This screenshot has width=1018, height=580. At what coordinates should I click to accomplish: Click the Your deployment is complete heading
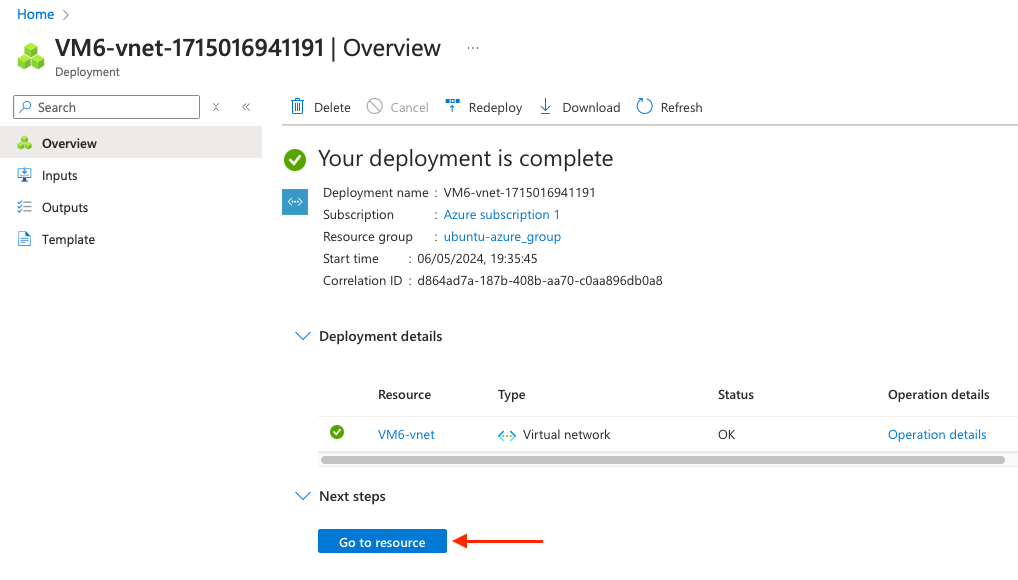click(x=466, y=158)
